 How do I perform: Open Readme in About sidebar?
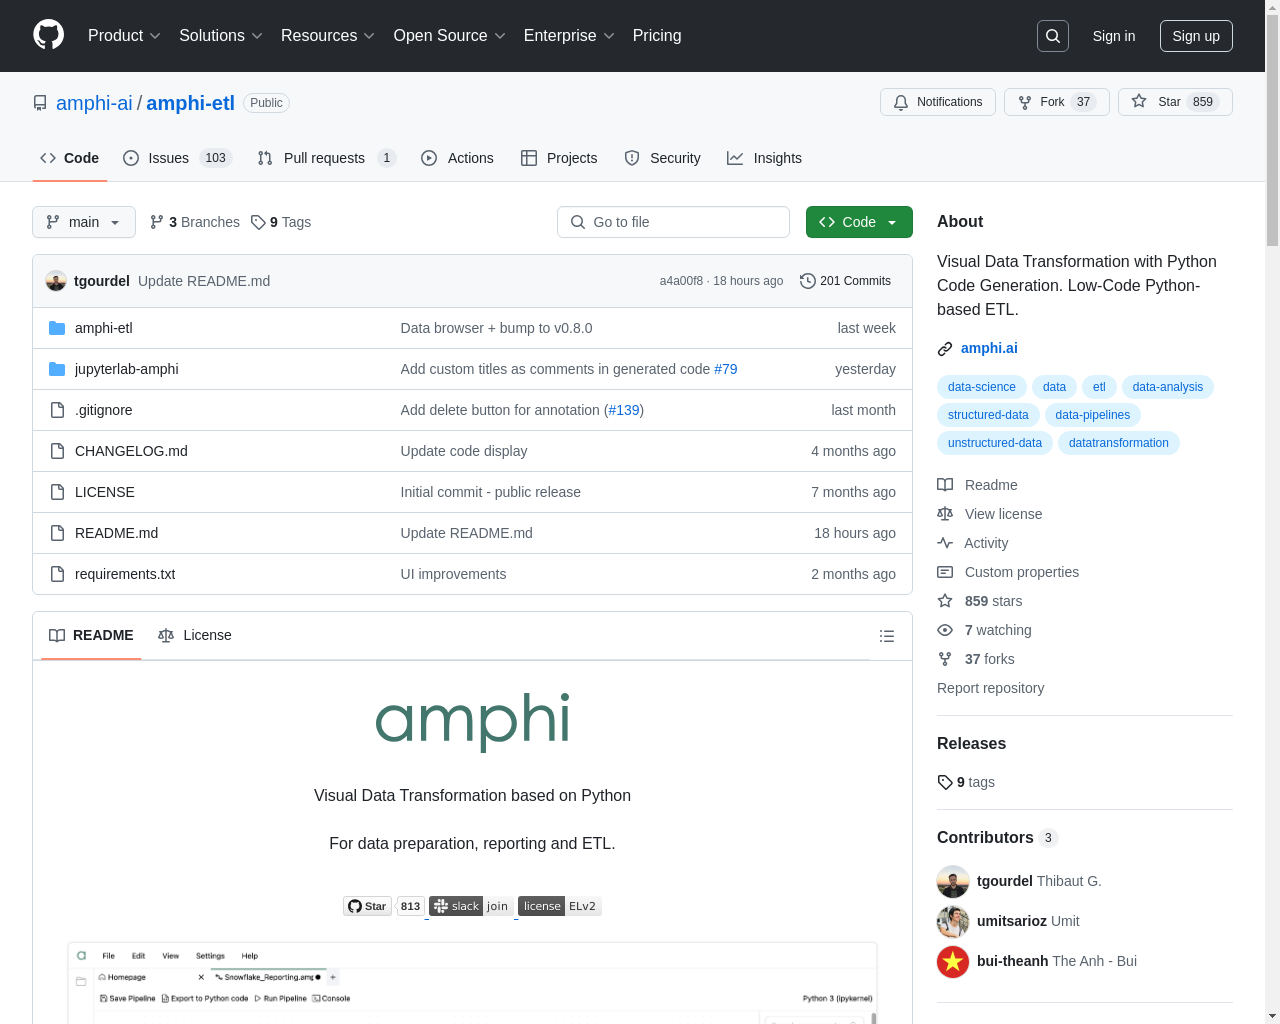pyautogui.click(x=977, y=485)
